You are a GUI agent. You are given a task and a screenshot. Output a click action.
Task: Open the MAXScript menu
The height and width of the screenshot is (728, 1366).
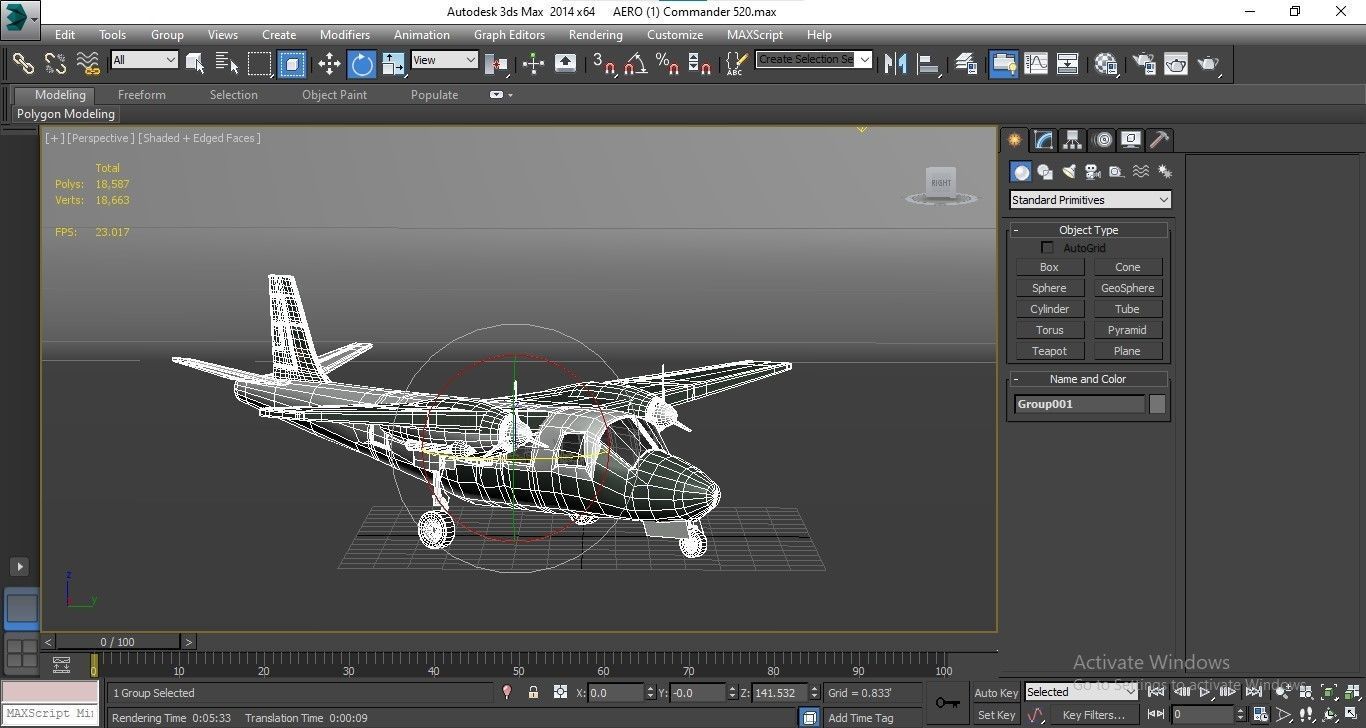[x=755, y=34]
